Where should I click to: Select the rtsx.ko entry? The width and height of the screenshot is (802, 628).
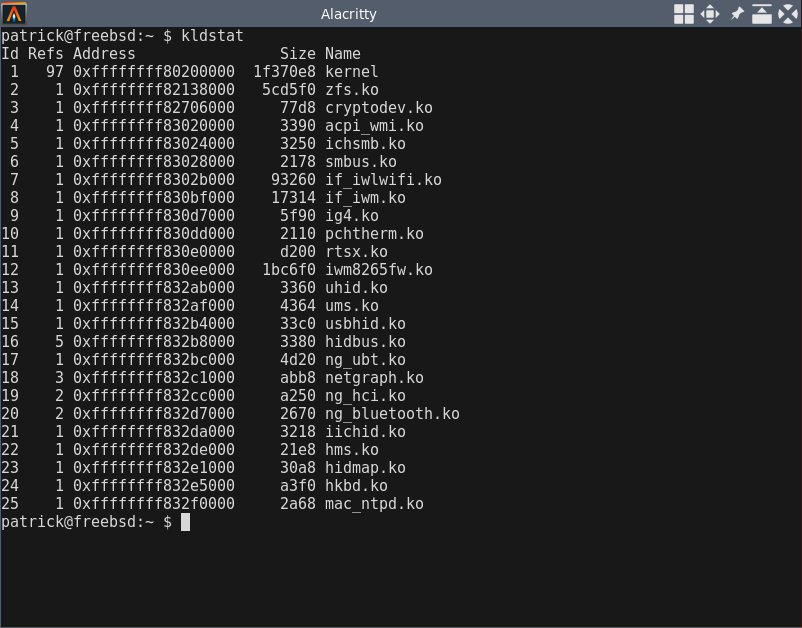point(357,252)
